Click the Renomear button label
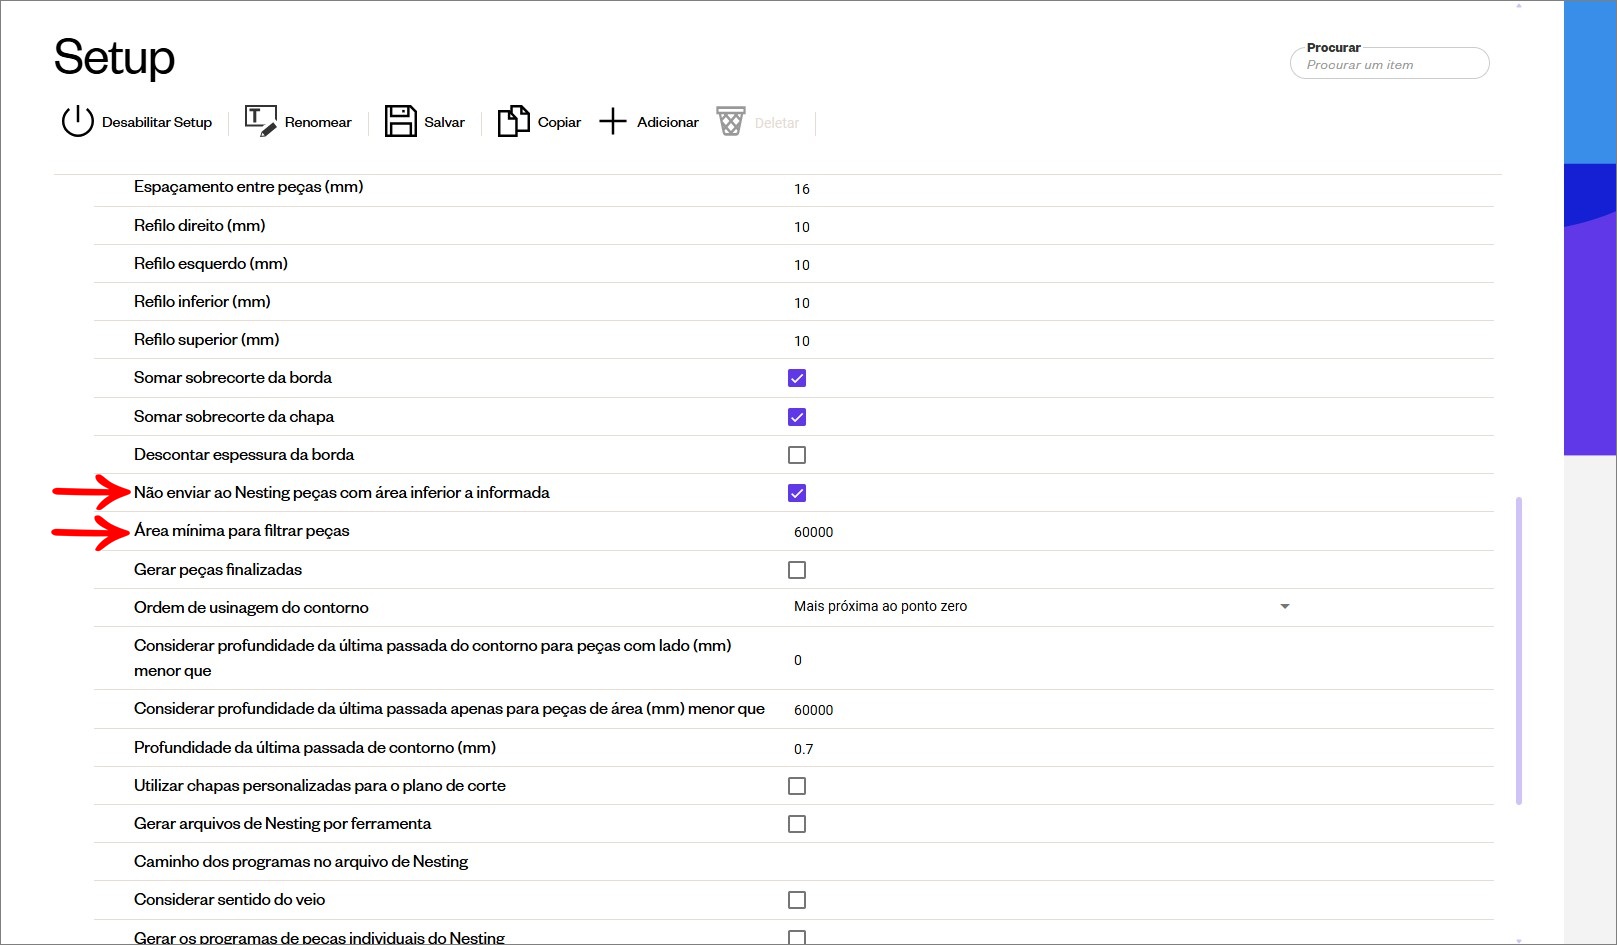1617x945 pixels. (x=318, y=122)
